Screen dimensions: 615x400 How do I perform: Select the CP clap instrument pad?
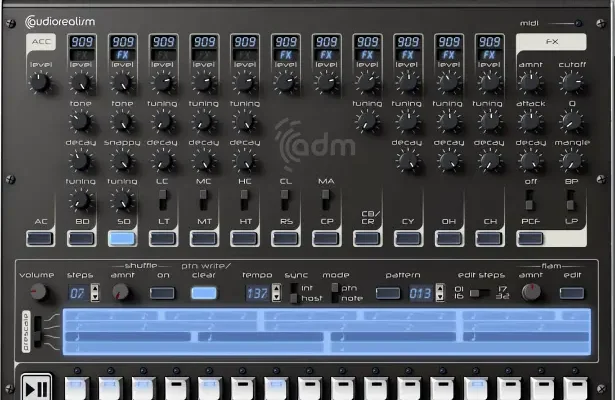click(326, 238)
